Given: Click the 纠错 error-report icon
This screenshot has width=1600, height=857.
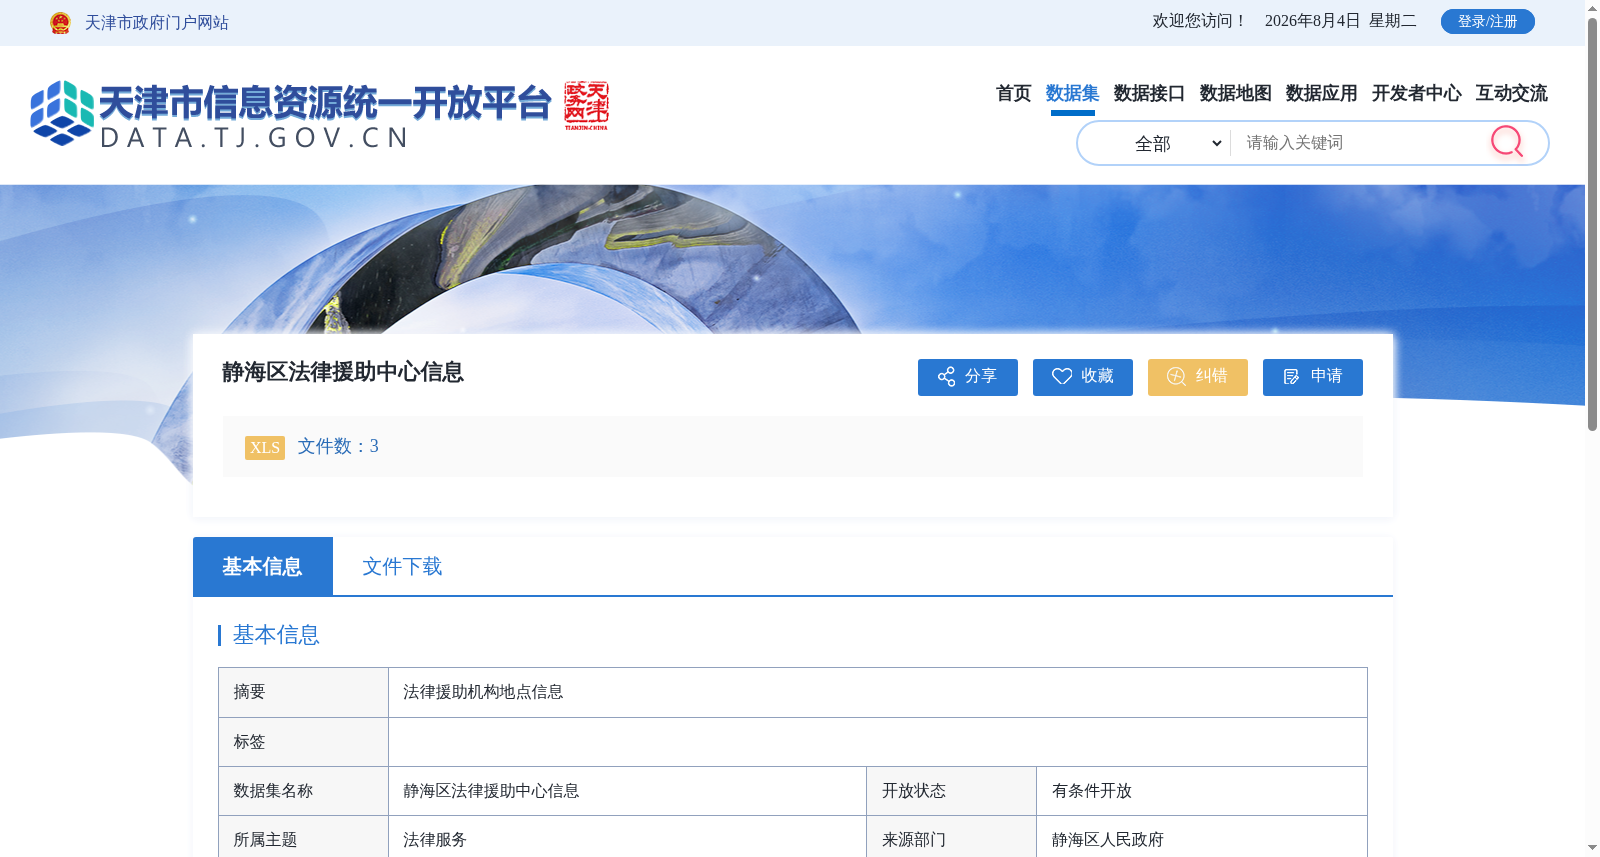Looking at the screenshot, I should (x=1176, y=377).
